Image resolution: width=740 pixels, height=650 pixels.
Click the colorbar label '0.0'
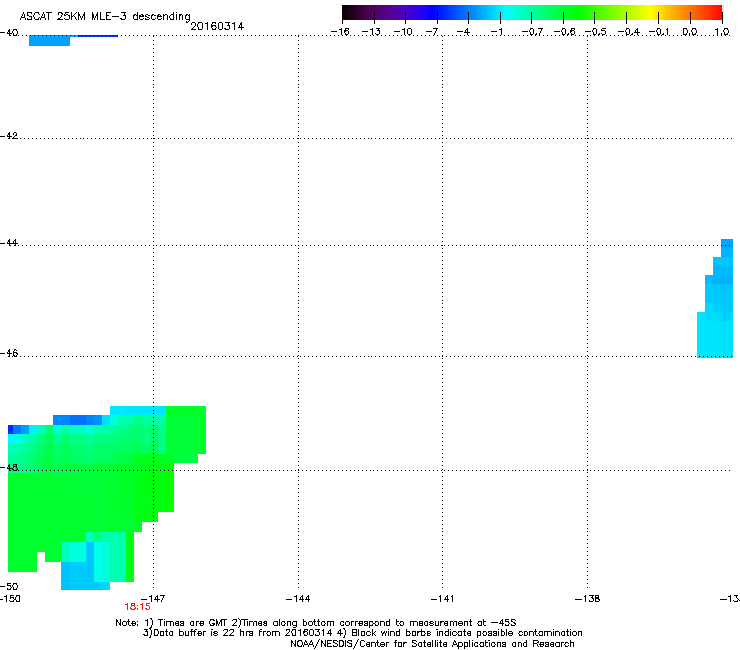point(690,32)
